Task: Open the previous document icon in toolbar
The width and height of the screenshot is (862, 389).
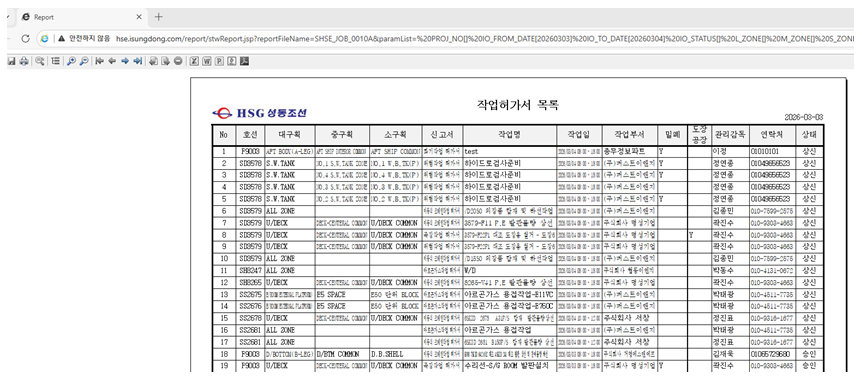Action: tap(153, 61)
